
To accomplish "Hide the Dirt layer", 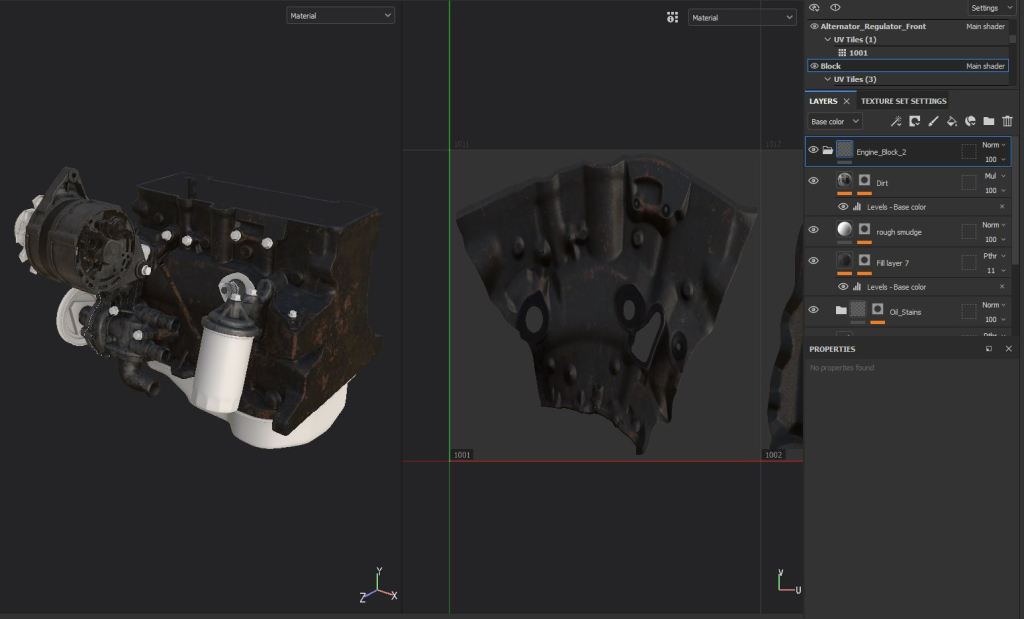I will coord(813,181).
